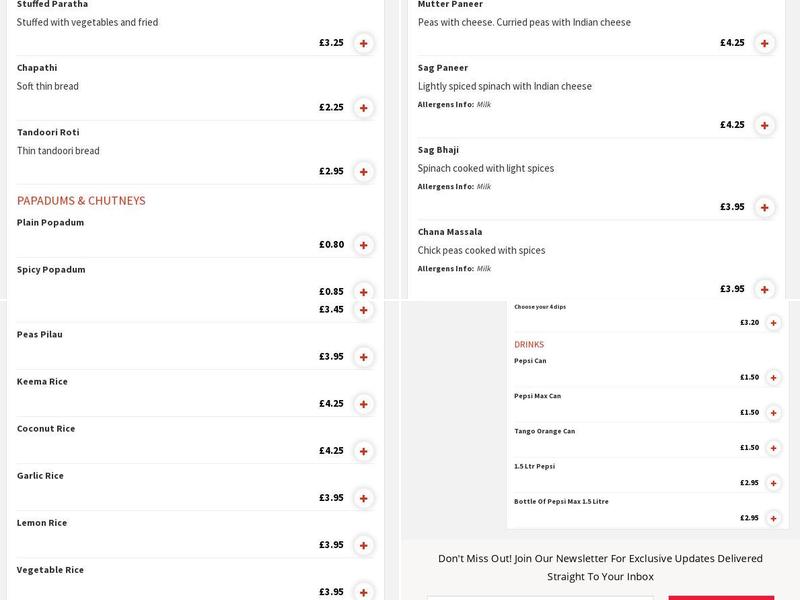
Task: Add Spicy Popadum to the order
Action: point(362,291)
